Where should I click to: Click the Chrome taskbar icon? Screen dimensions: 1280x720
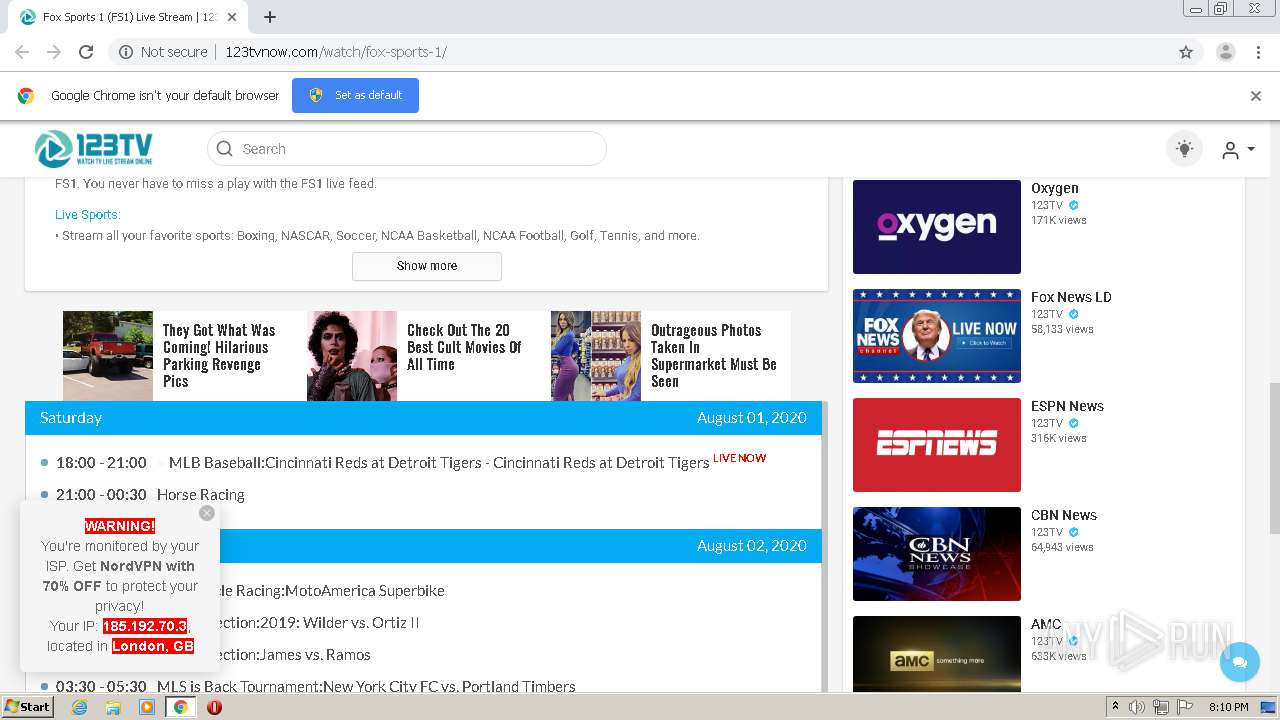181,707
